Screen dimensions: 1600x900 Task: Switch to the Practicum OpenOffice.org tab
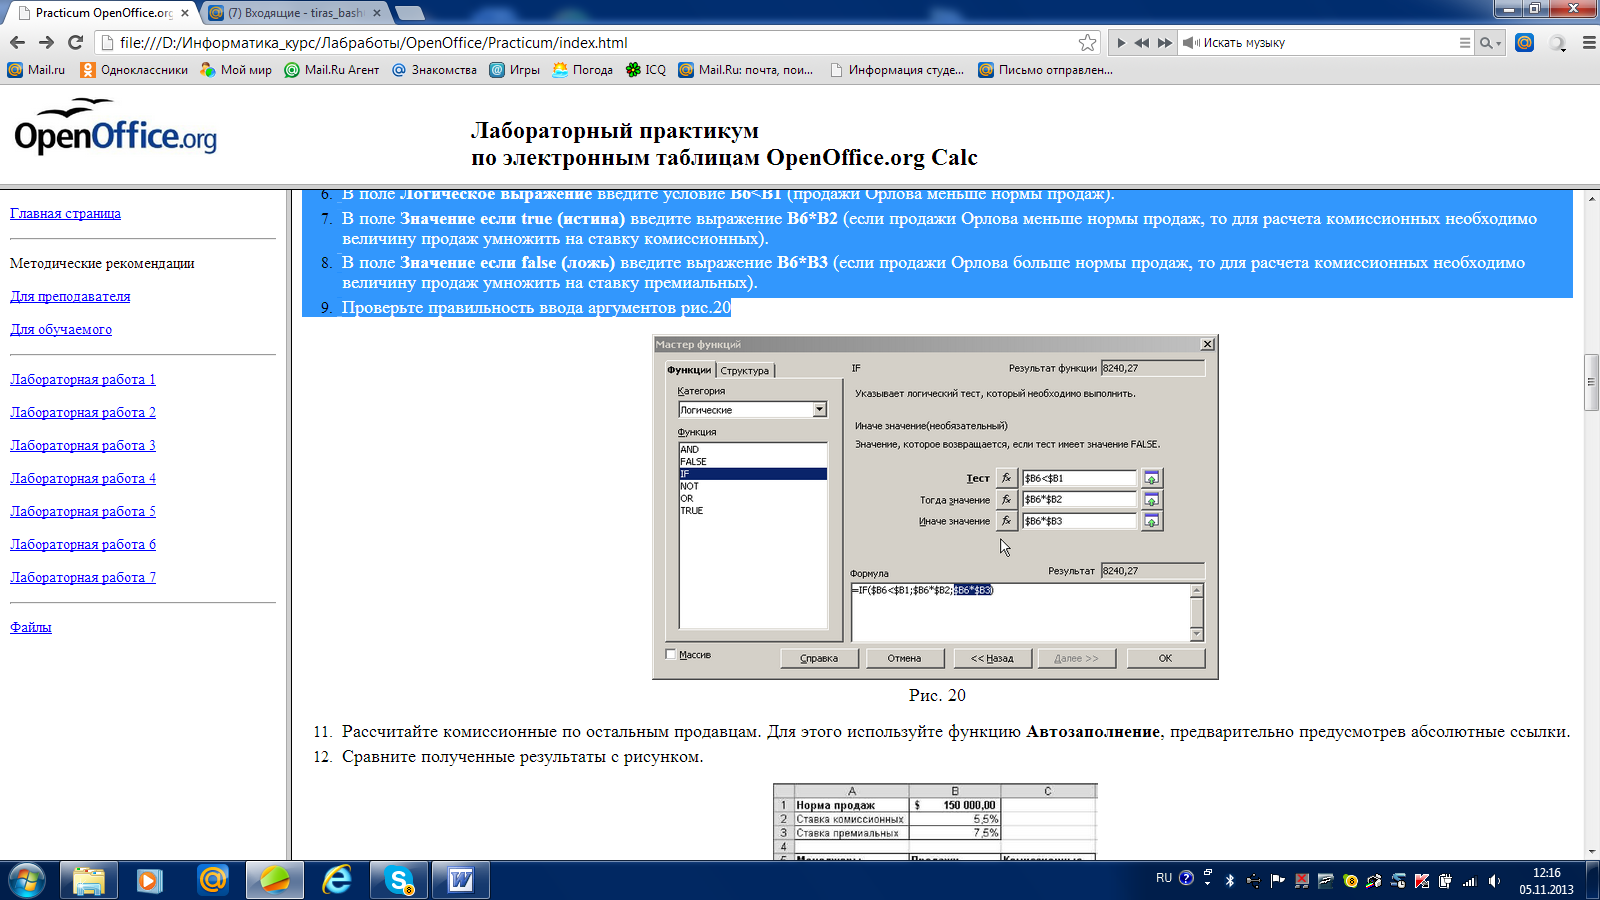104,13
